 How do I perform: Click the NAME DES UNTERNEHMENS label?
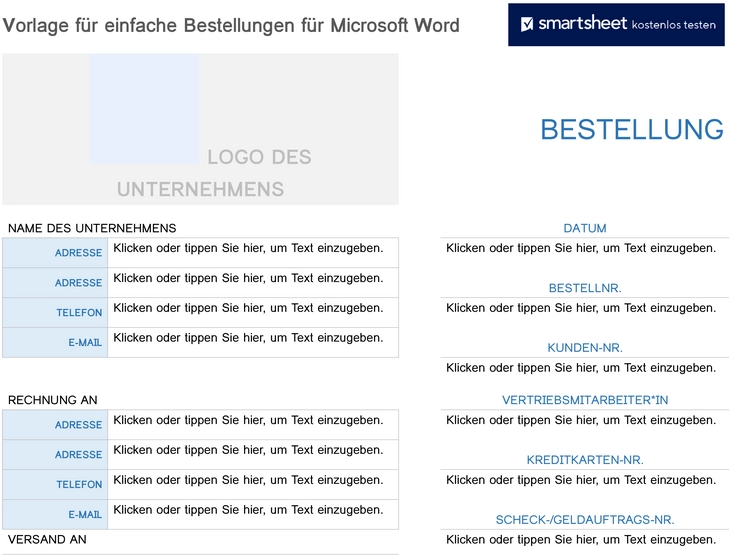[92, 228]
